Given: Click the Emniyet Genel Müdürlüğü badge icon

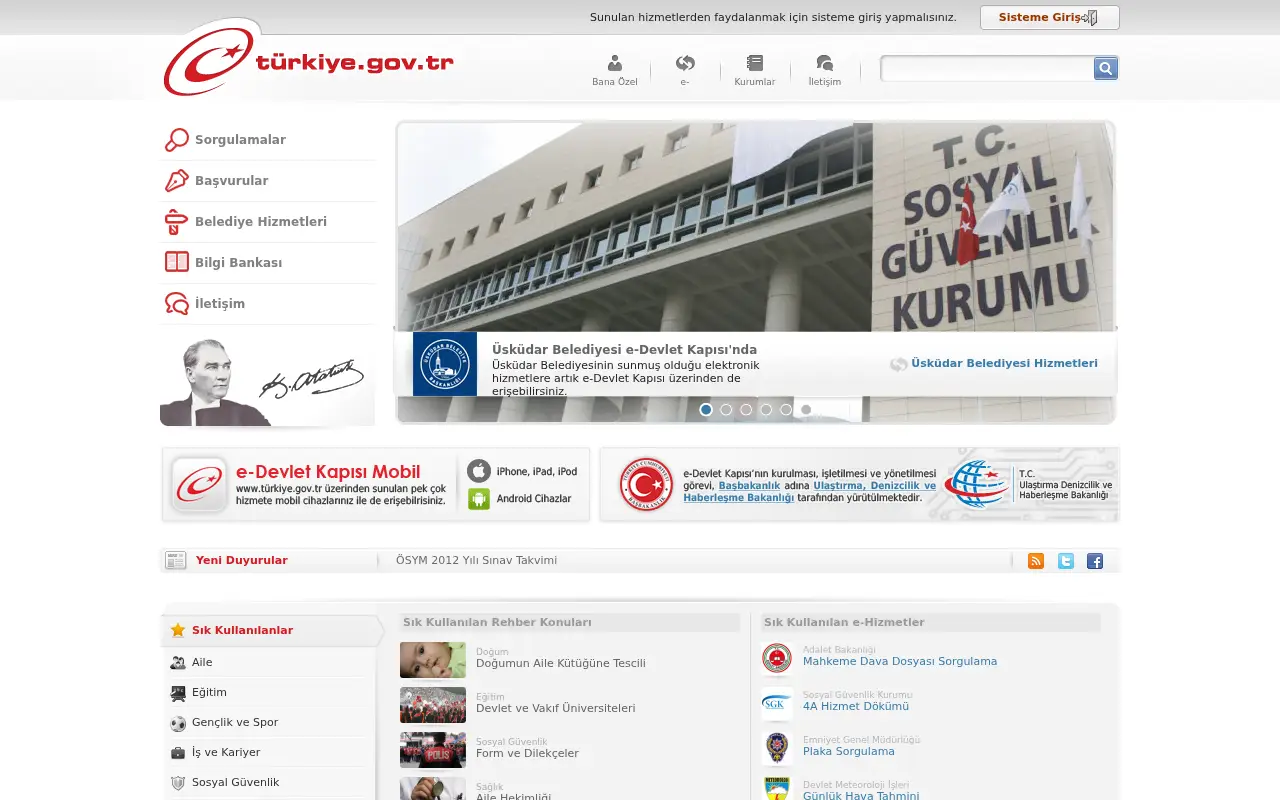Looking at the screenshot, I should click(x=777, y=747).
